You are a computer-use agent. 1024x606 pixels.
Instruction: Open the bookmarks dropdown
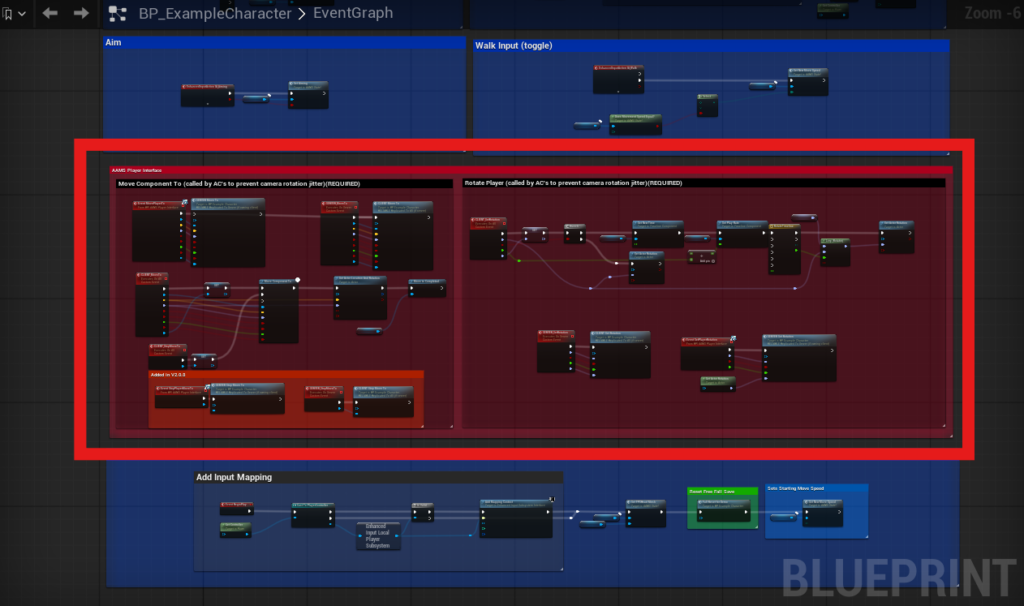pyautogui.click(x=14, y=14)
